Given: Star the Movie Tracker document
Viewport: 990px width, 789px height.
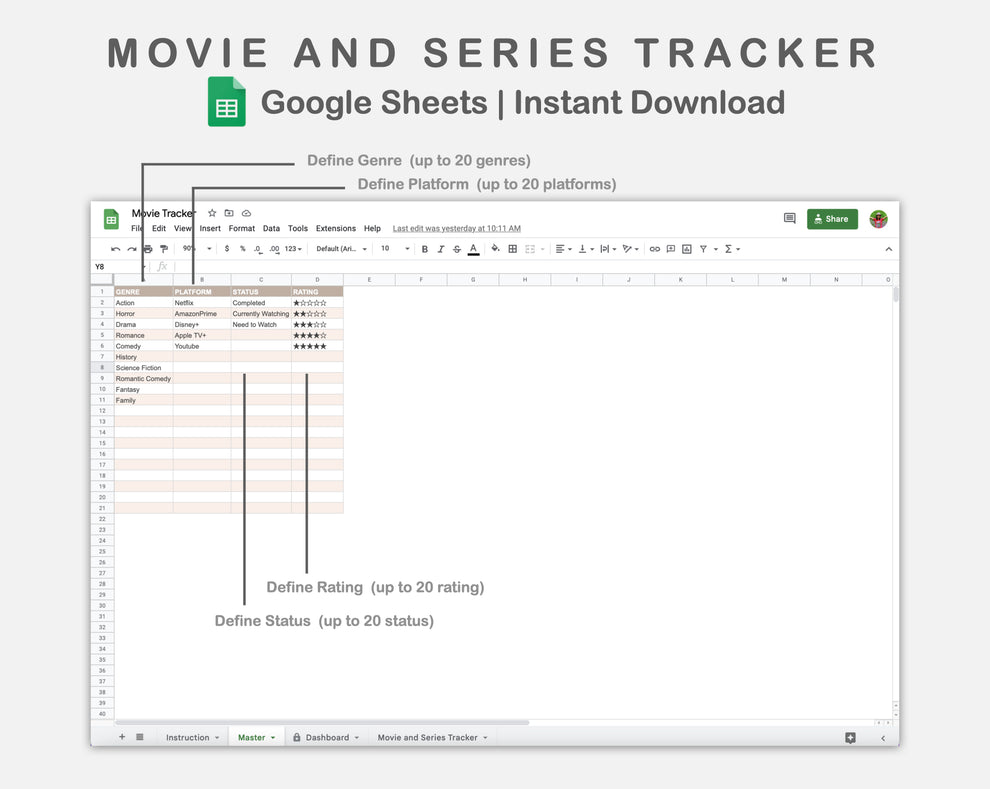Looking at the screenshot, I should (211, 213).
